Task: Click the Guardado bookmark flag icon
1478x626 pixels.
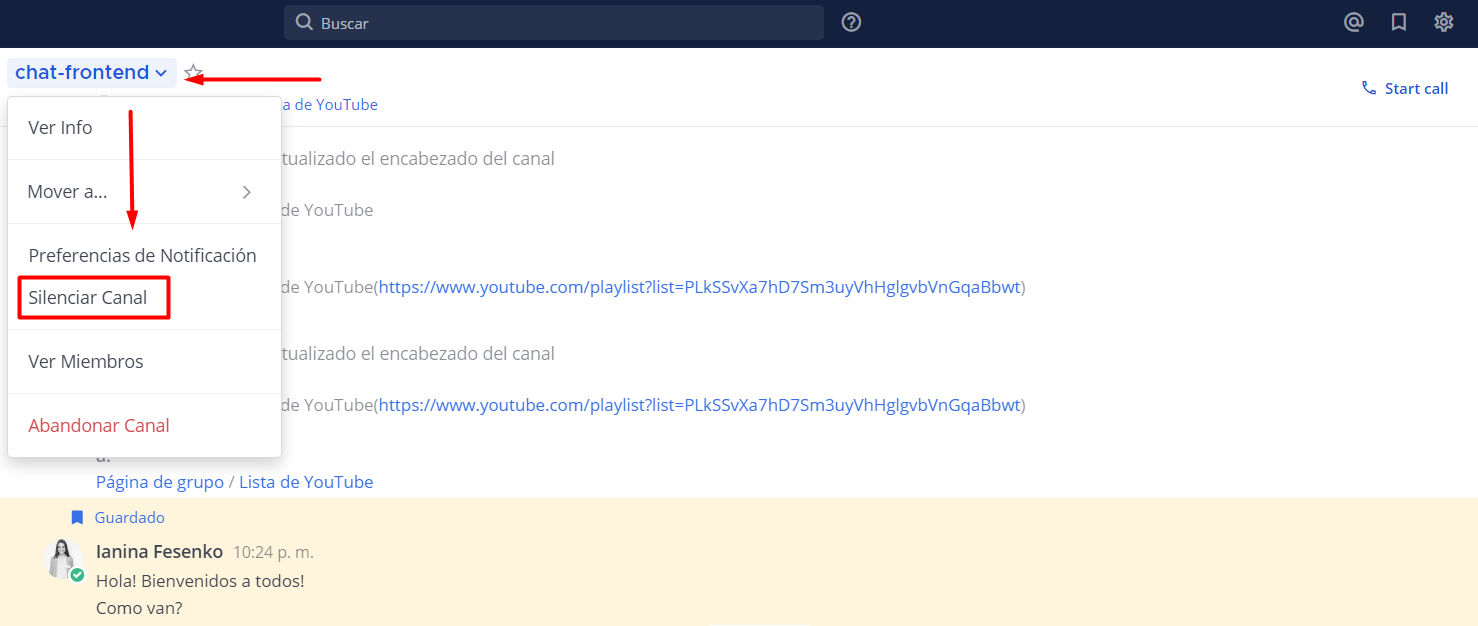Action: point(77,517)
